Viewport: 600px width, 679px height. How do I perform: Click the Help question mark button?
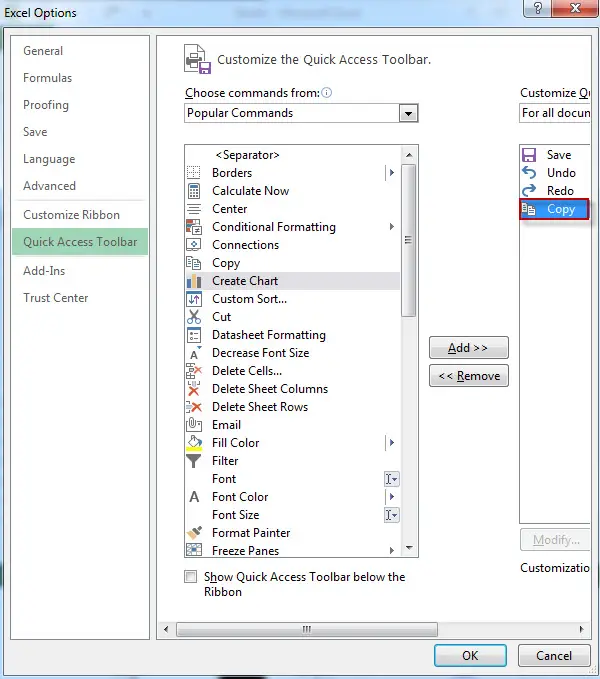pos(538,8)
